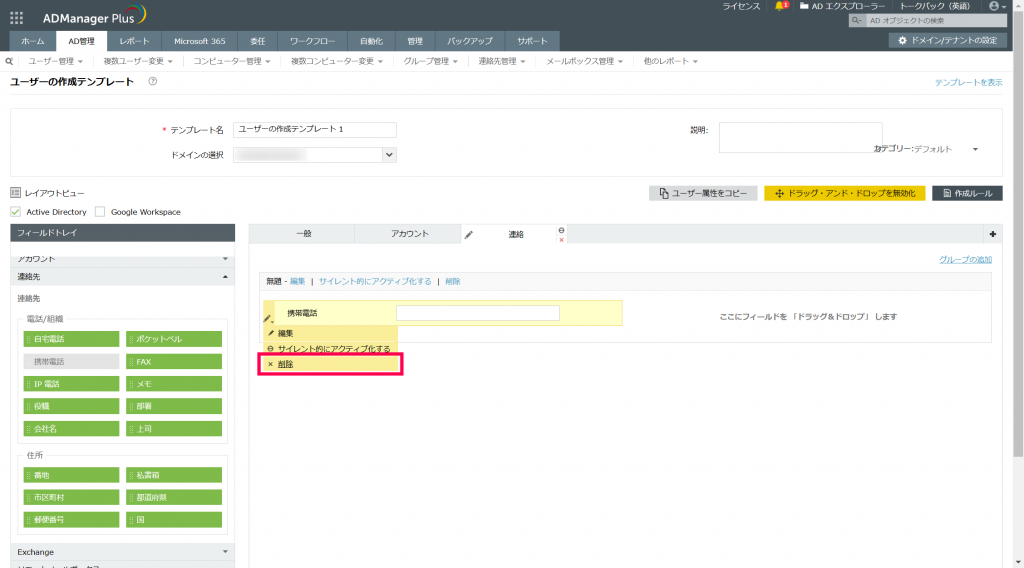Open ドメイン/テナントの設定 button
Viewport: 1024px width, 568px height.
click(947, 40)
